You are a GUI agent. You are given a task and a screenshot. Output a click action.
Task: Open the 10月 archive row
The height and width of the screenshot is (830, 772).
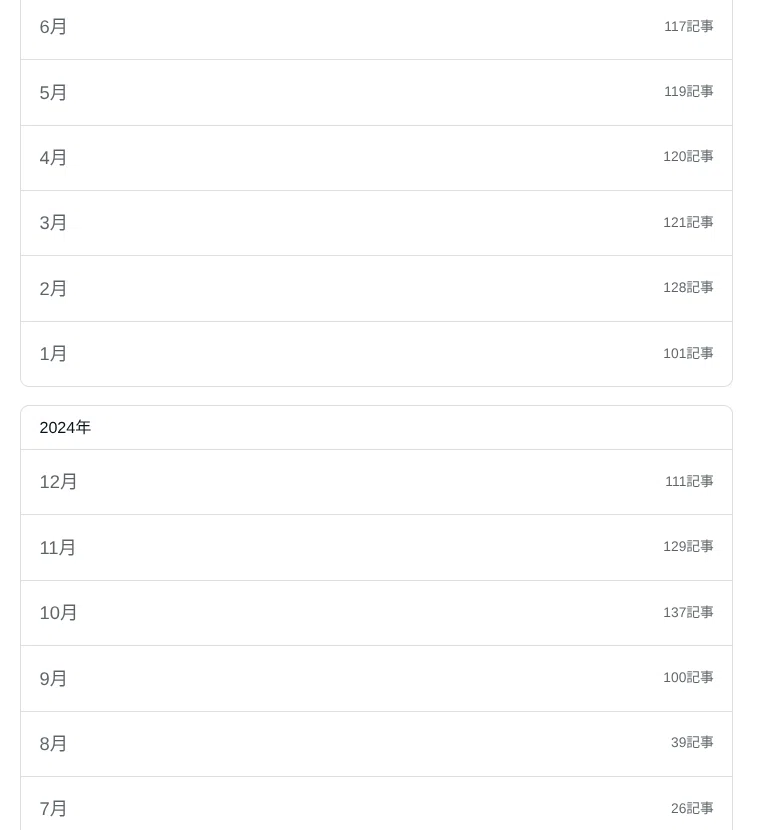coord(376,613)
